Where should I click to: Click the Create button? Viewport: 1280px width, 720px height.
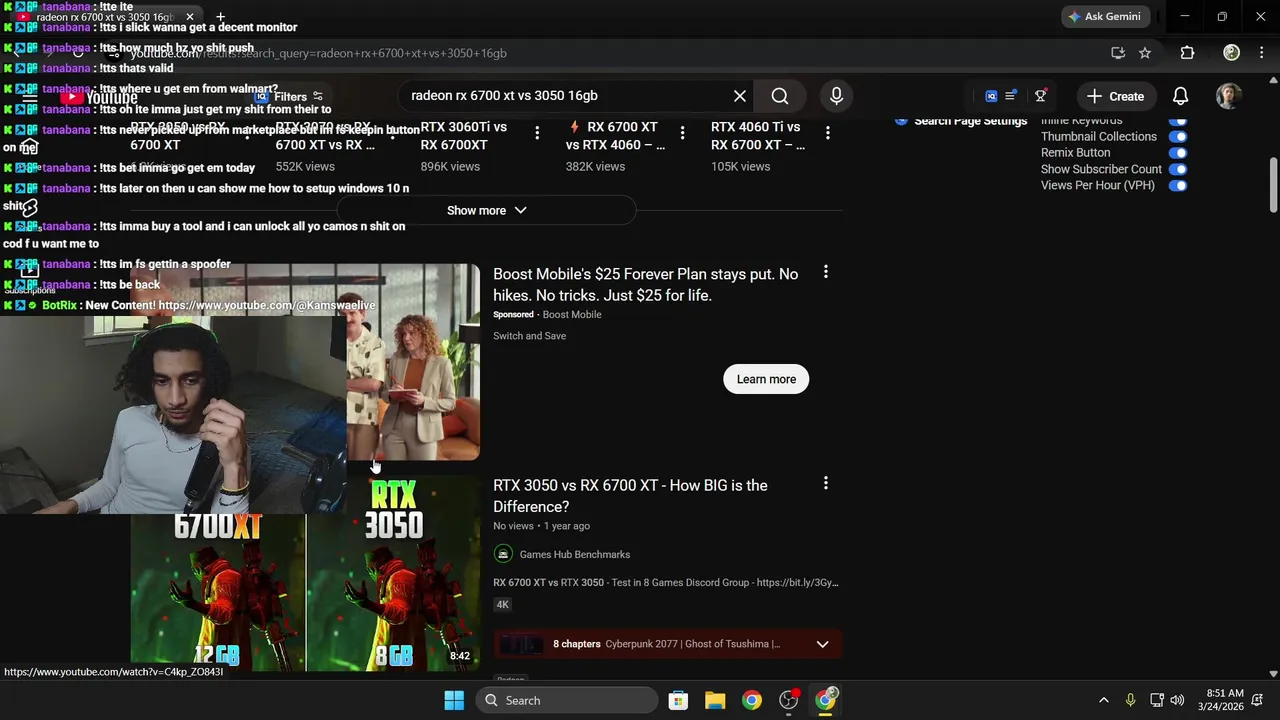click(1115, 97)
